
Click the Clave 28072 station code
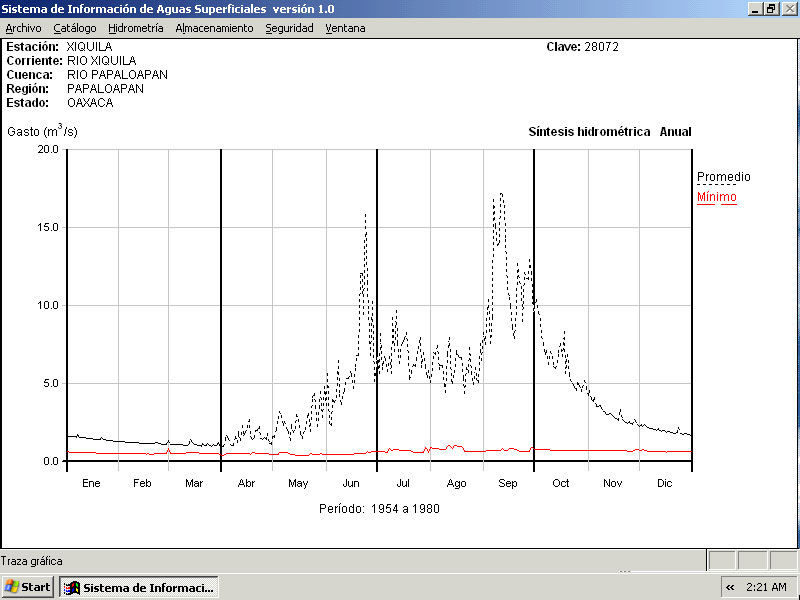tap(582, 47)
